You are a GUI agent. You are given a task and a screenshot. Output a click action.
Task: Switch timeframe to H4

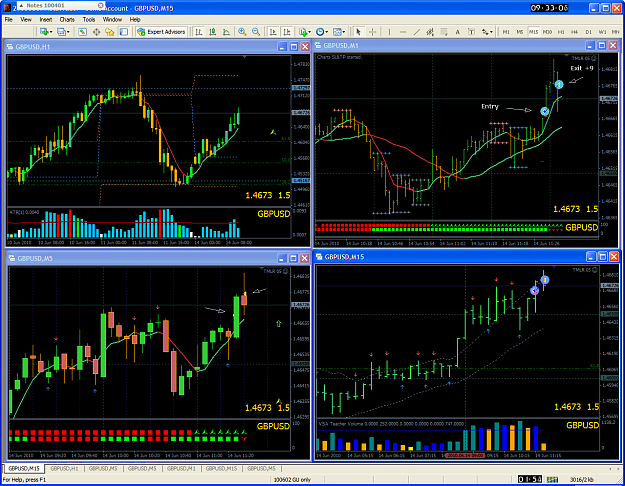click(x=574, y=32)
